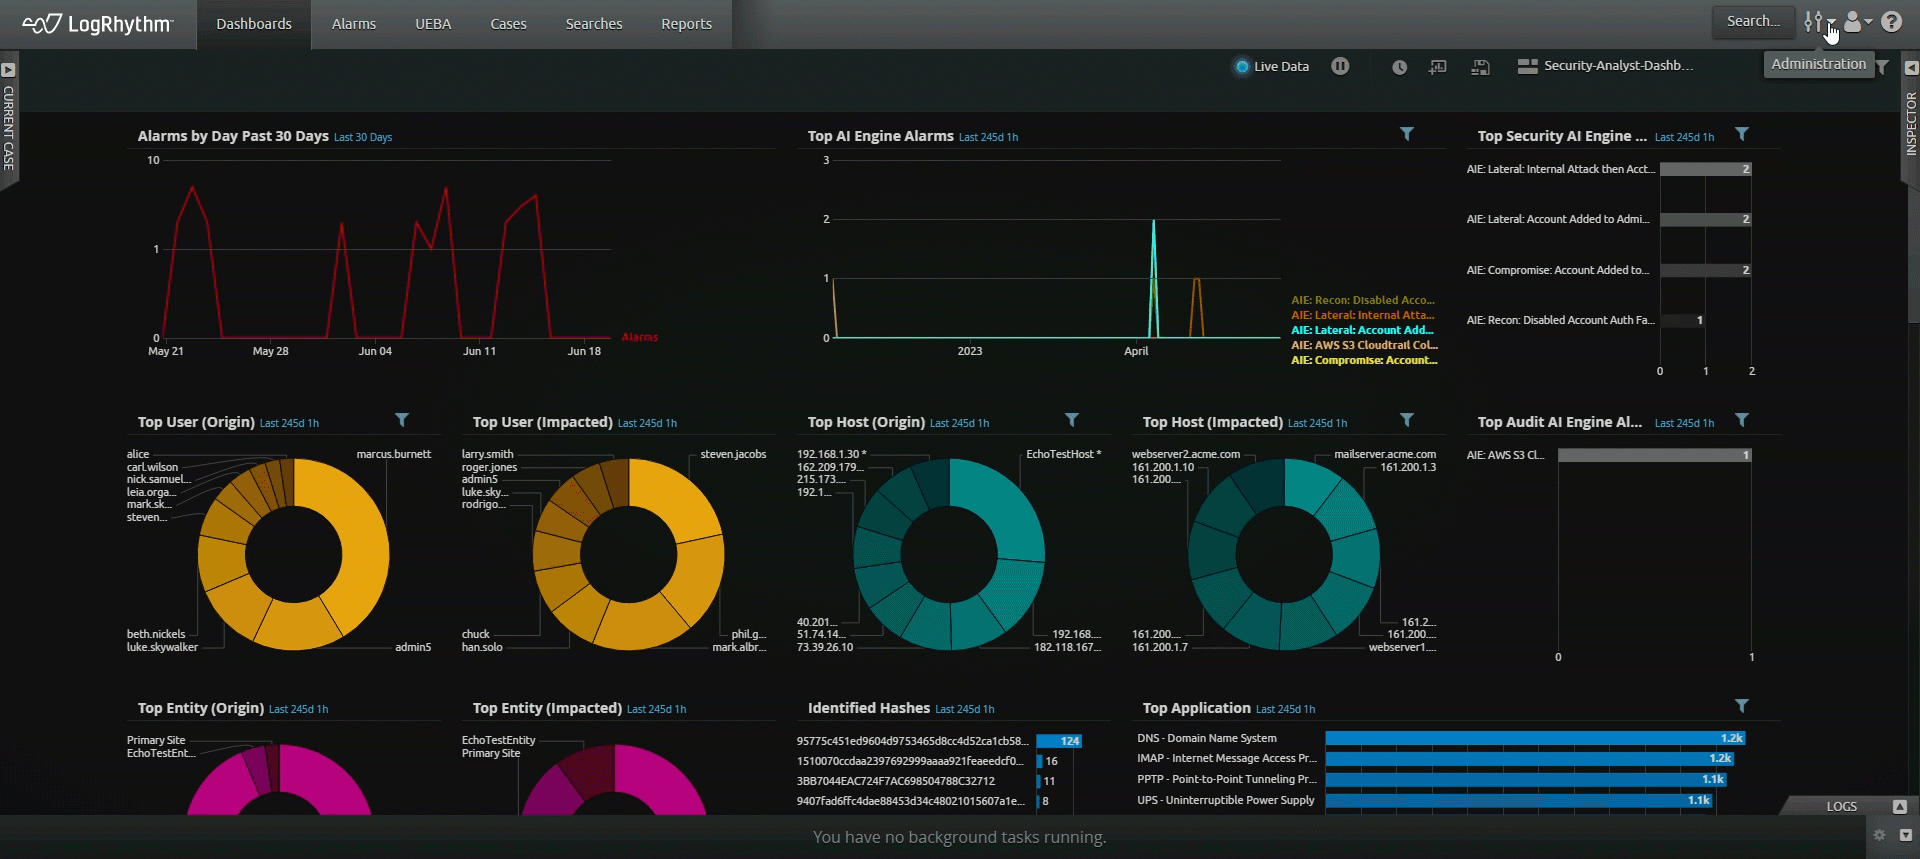The height and width of the screenshot is (859, 1920).
Task: Open the user account dropdown
Action: pyautogui.click(x=1857, y=22)
